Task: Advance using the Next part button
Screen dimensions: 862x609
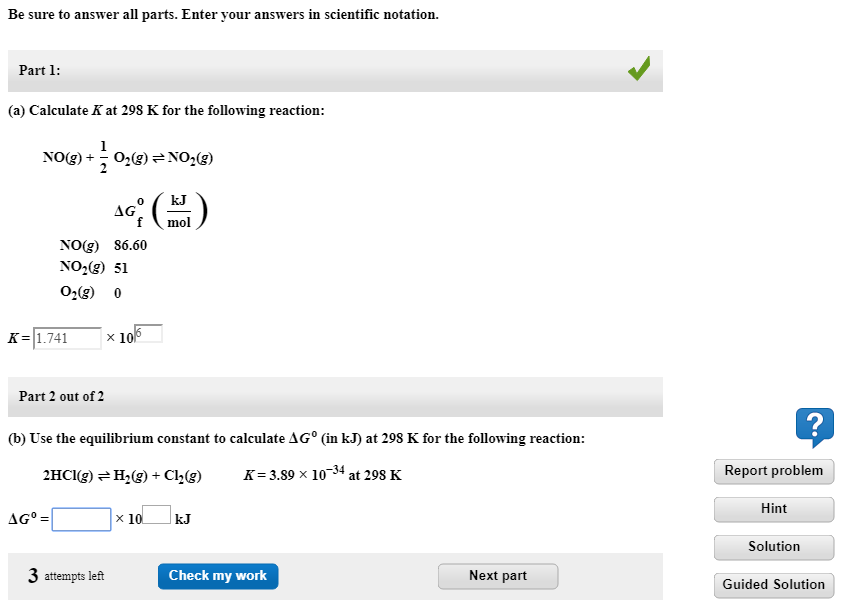Action: [x=497, y=575]
